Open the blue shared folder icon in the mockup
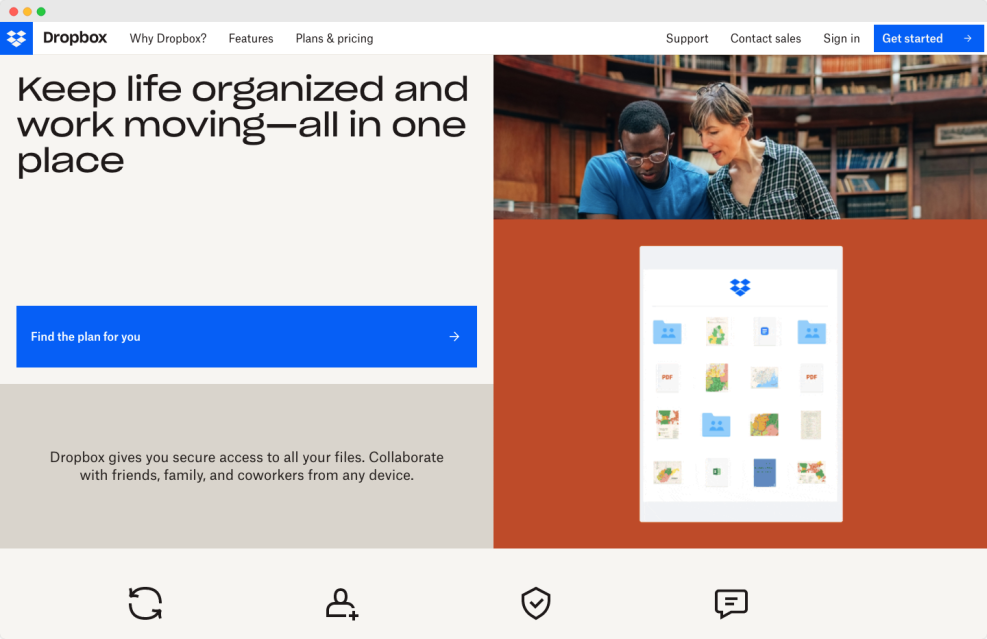The height and width of the screenshot is (639, 987). click(x=667, y=331)
